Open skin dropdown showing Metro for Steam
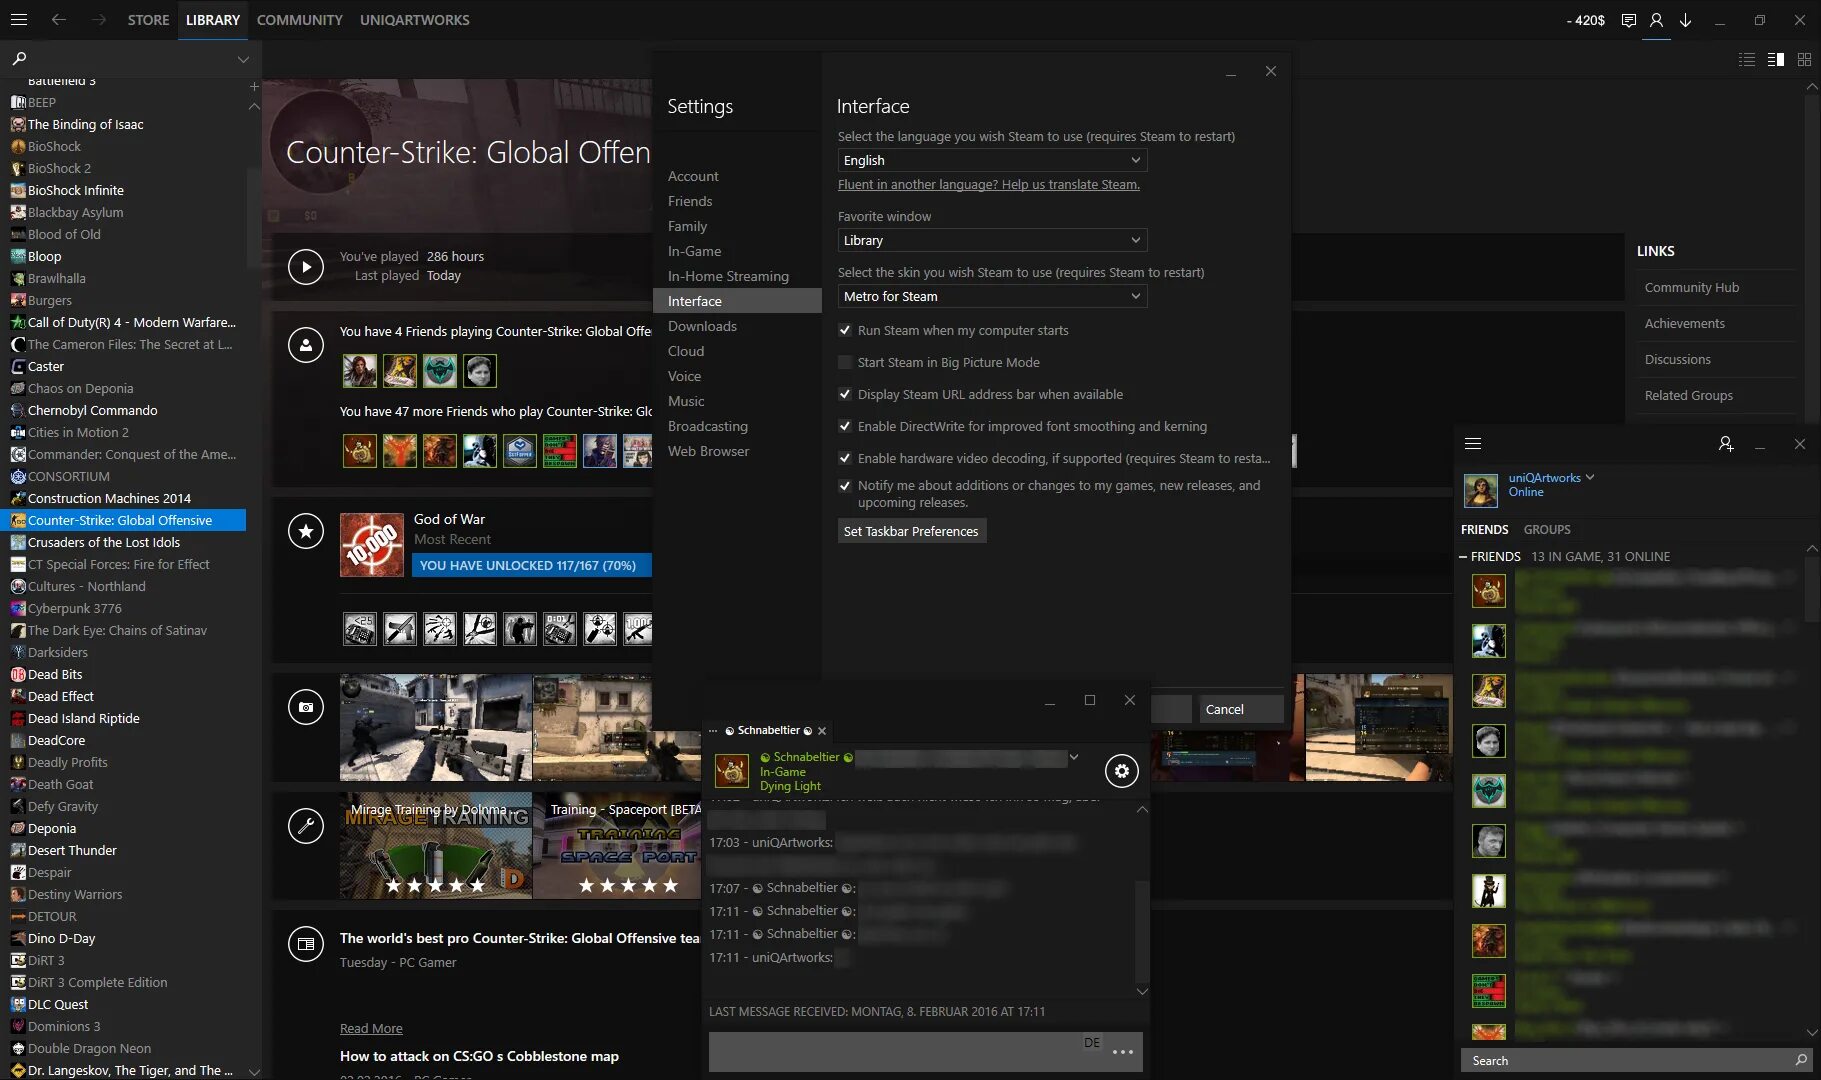 pyautogui.click(x=992, y=296)
